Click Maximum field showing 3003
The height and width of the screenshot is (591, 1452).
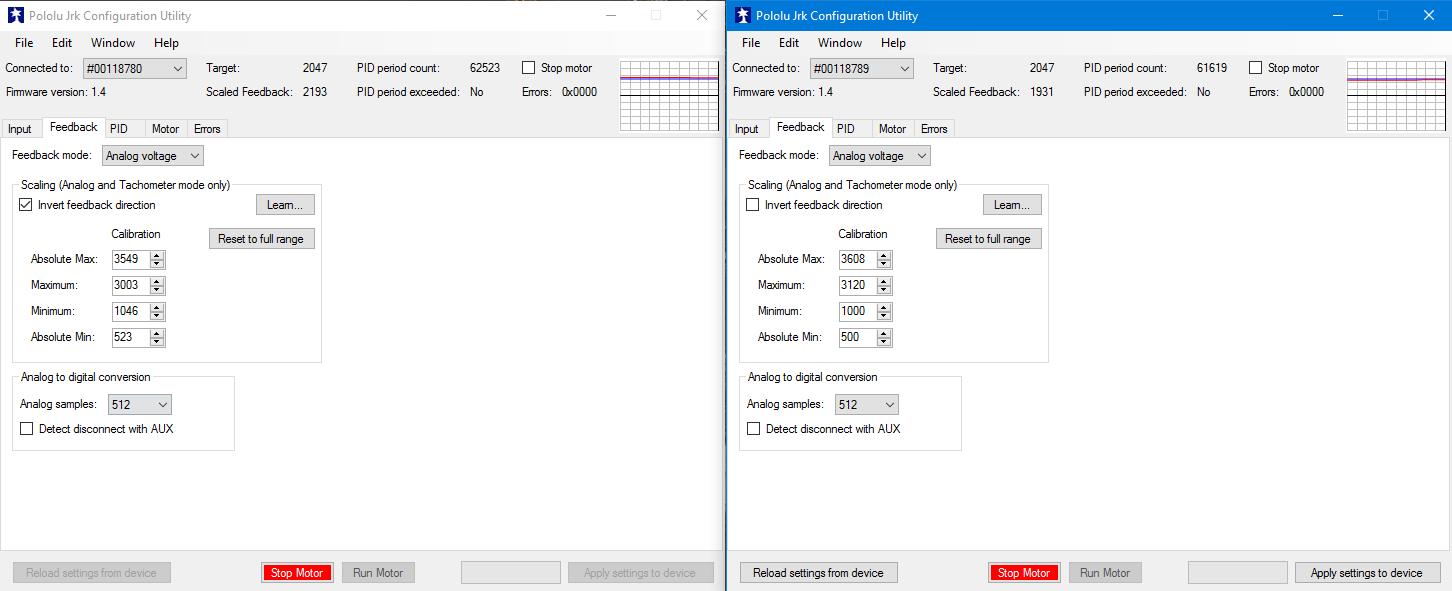click(131, 285)
